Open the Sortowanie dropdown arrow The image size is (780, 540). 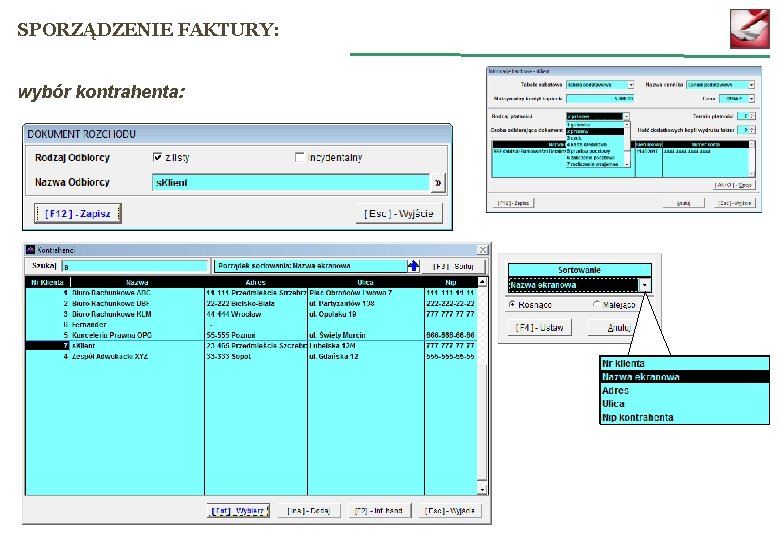(645, 285)
